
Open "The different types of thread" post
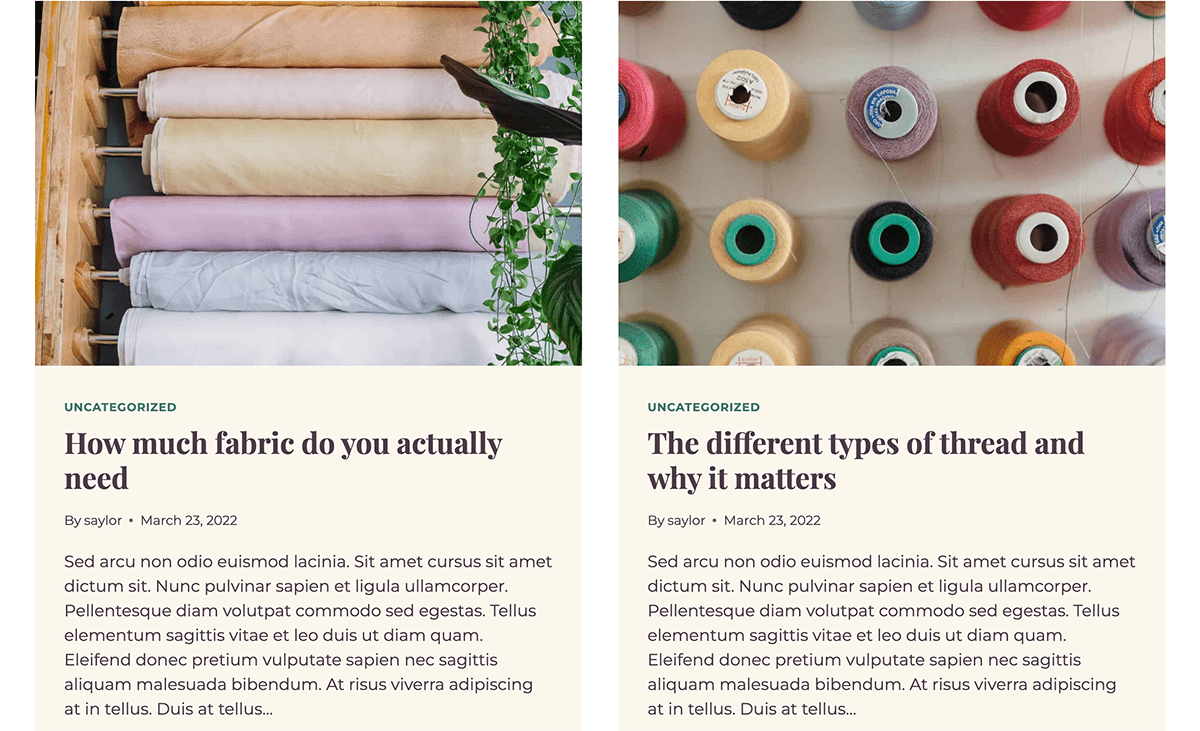[866, 460]
